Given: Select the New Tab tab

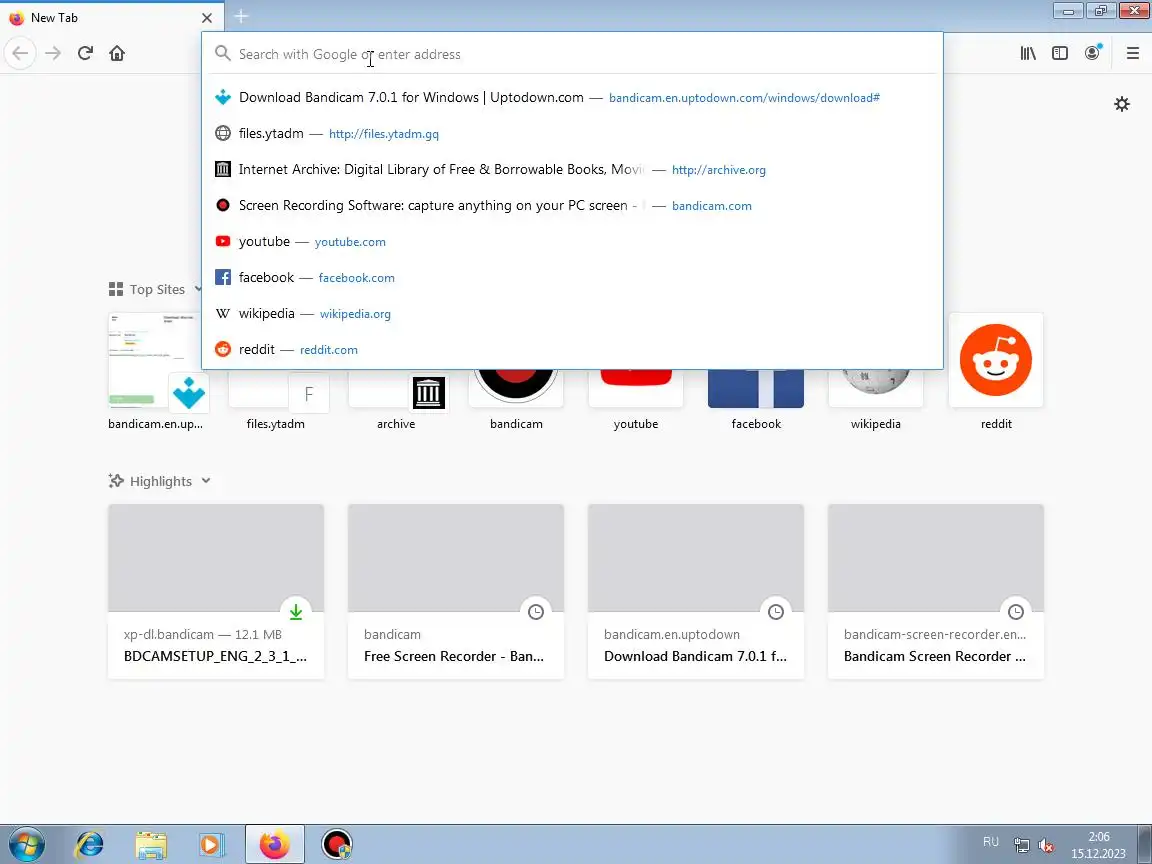Looking at the screenshot, I should coord(110,18).
